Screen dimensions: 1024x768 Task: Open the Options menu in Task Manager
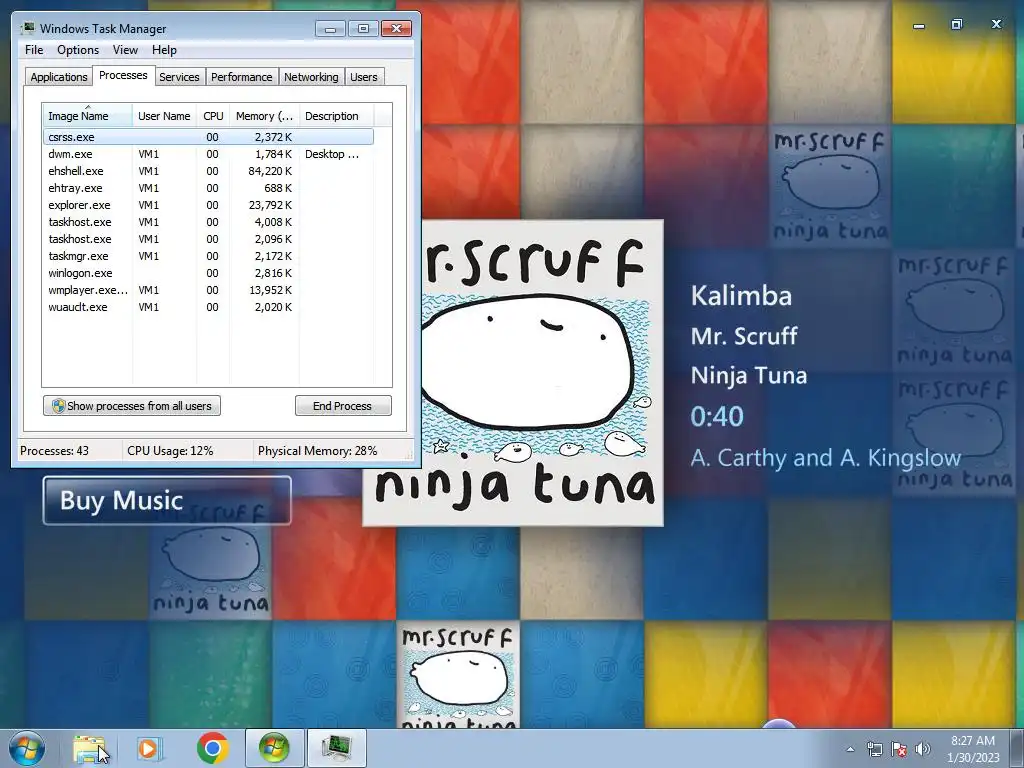78,50
